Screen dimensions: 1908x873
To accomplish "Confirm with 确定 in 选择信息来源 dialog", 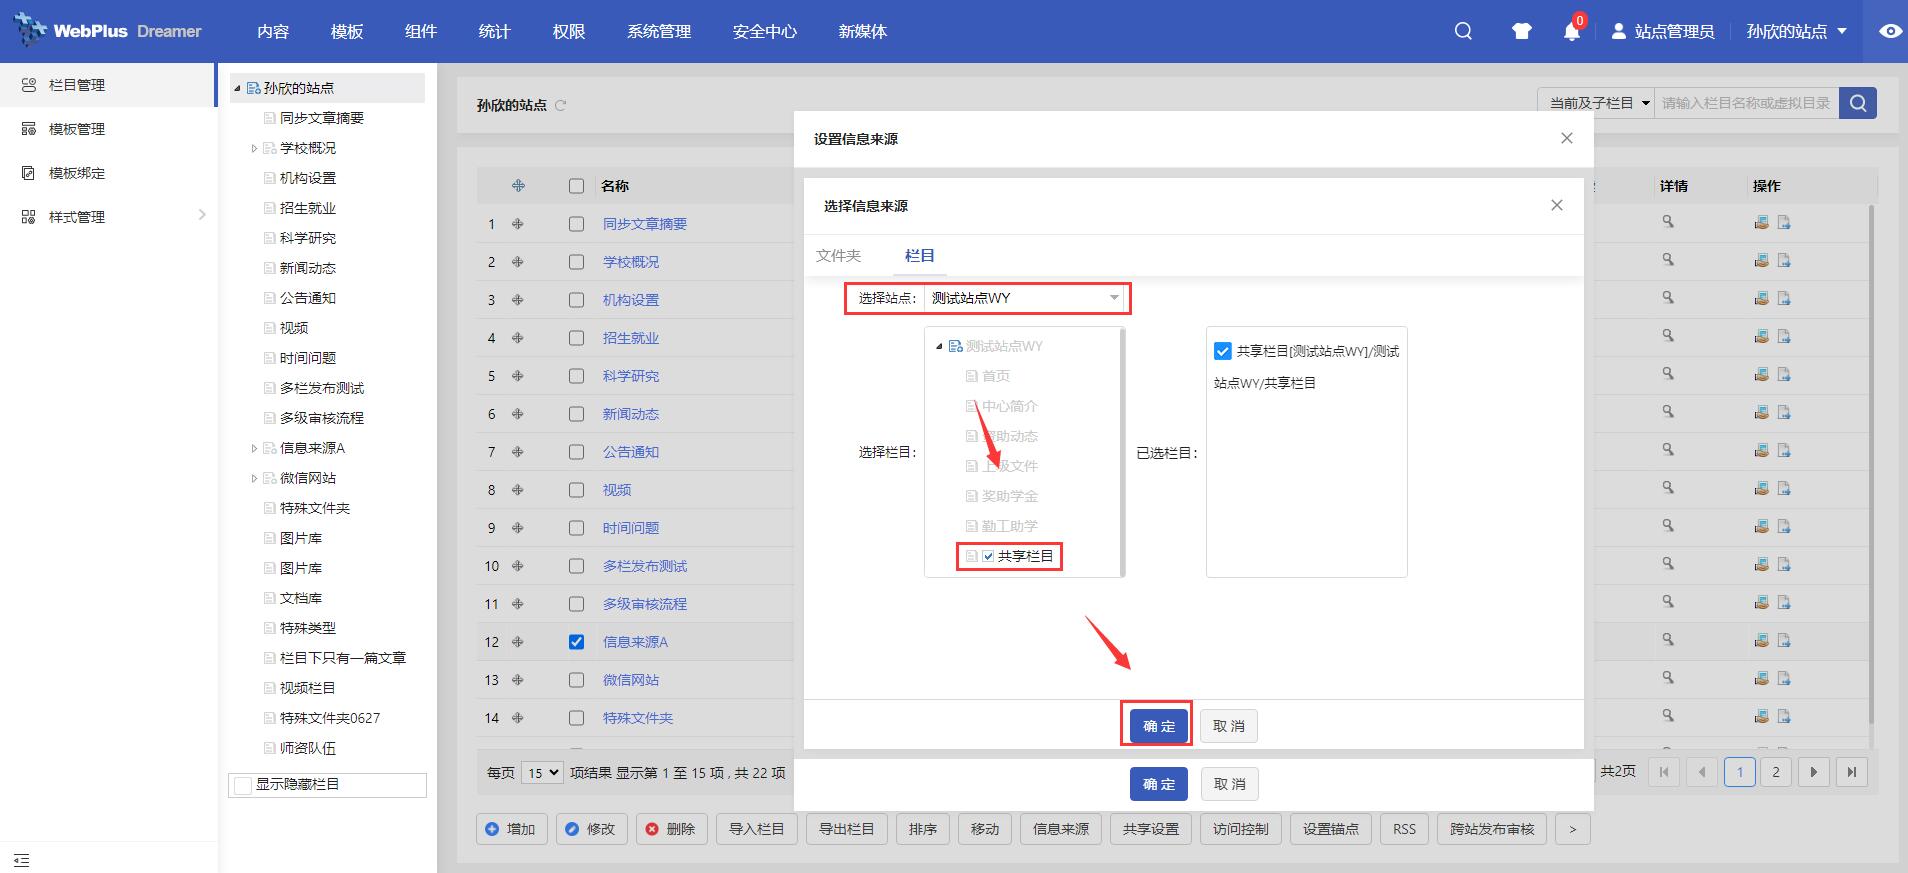I will [x=1158, y=726].
